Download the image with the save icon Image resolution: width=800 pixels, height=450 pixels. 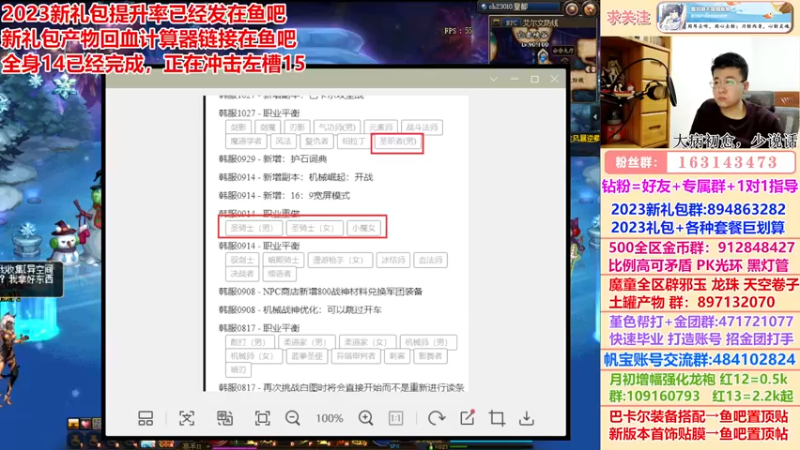[527, 418]
